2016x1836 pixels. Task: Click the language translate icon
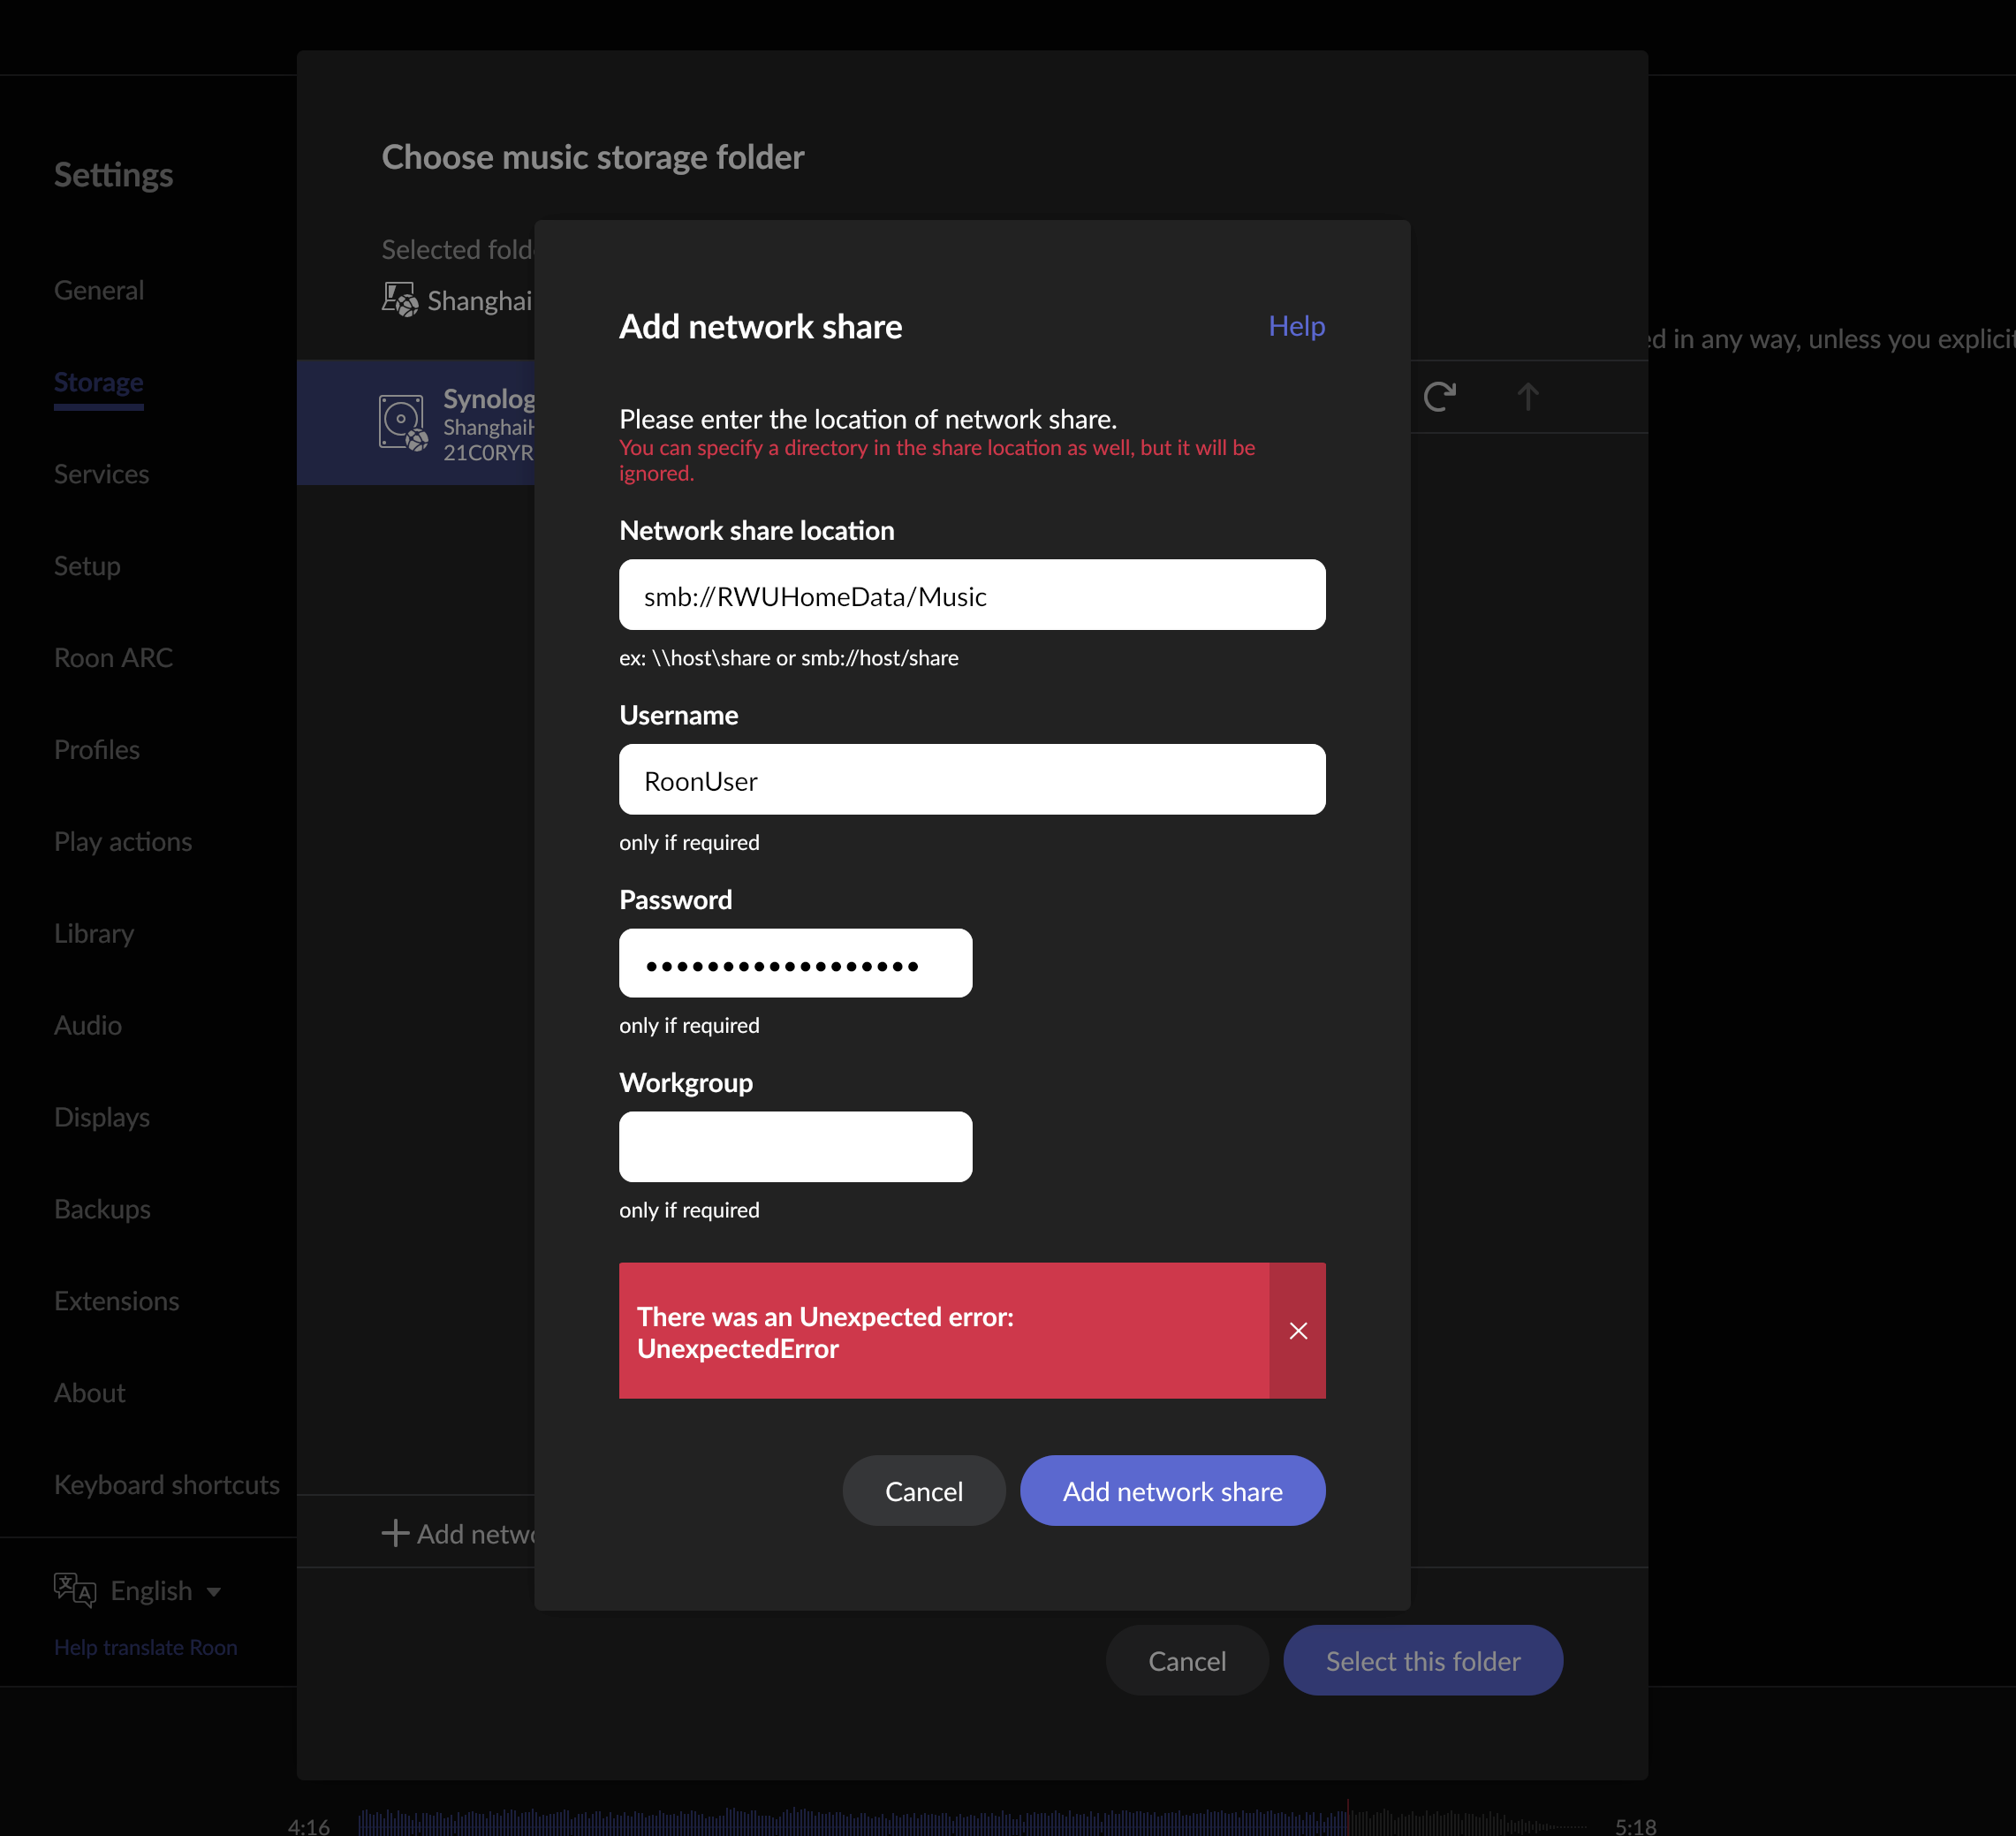pos(75,1589)
